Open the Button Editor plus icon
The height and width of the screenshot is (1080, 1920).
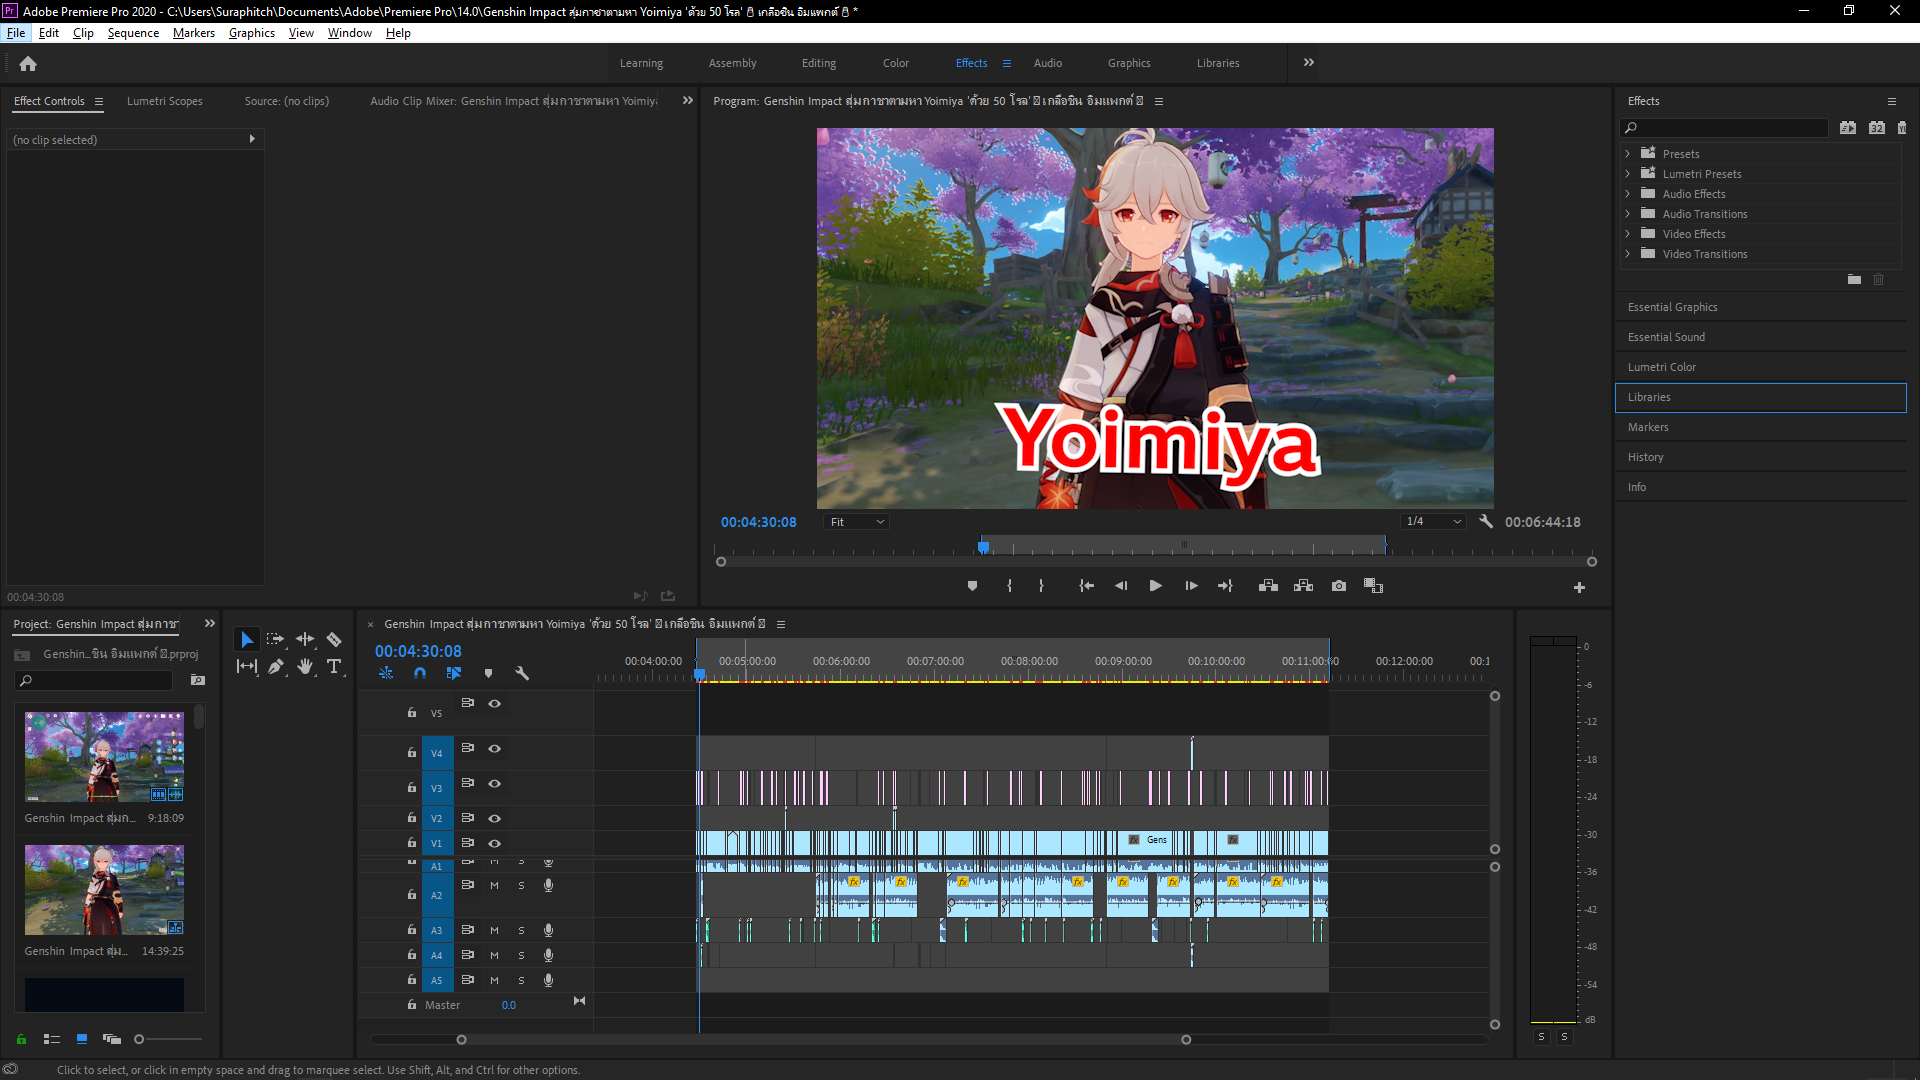click(x=1579, y=588)
